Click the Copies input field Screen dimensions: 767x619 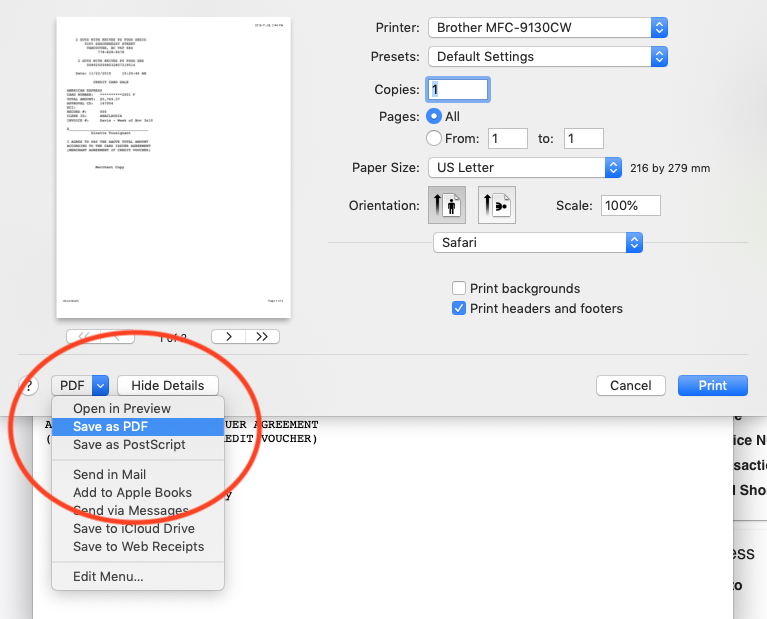pyautogui.click(x=458, y=89)
